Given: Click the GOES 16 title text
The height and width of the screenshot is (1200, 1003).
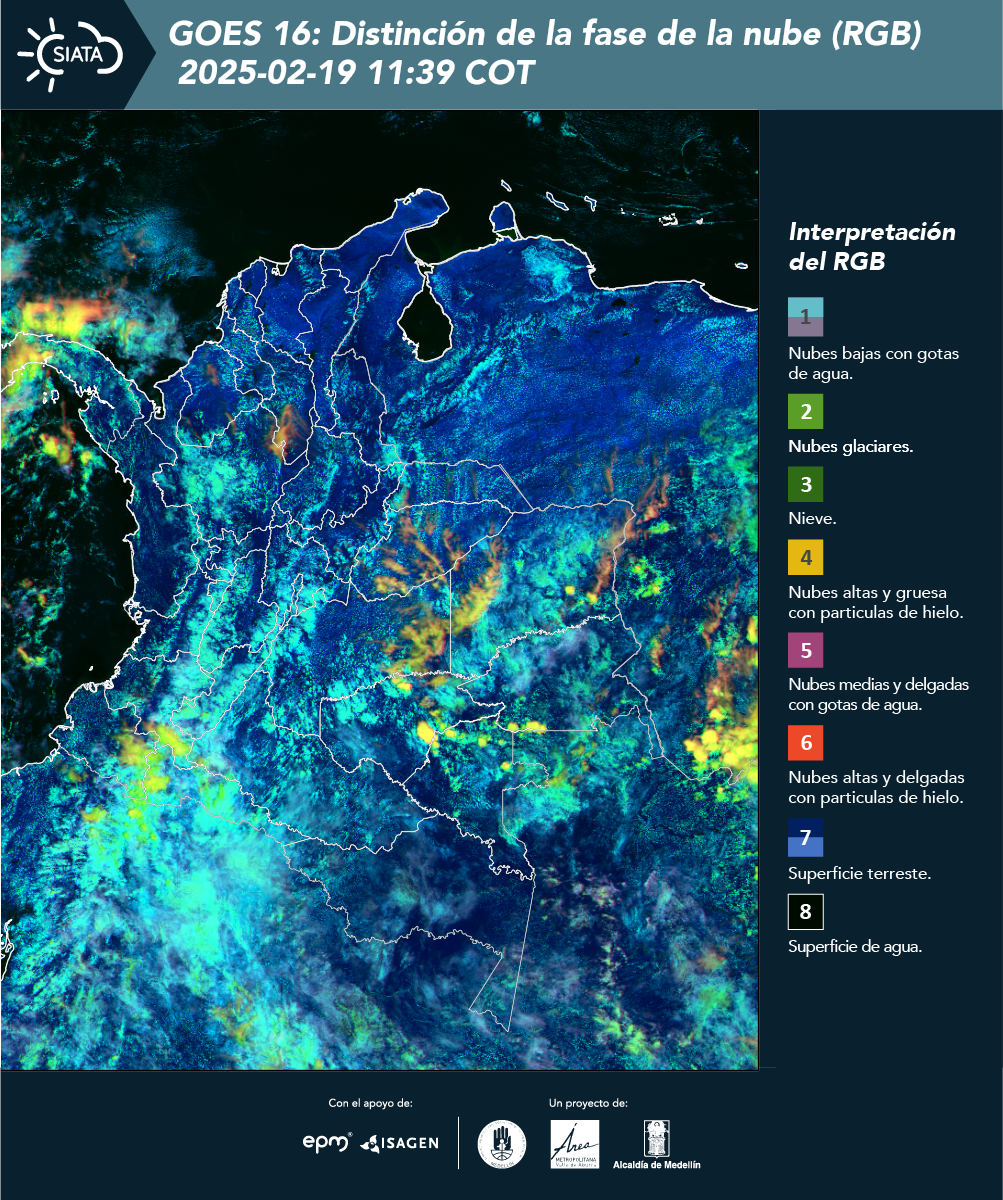Looking at the screenshot, I should click(x=545, y=35).
